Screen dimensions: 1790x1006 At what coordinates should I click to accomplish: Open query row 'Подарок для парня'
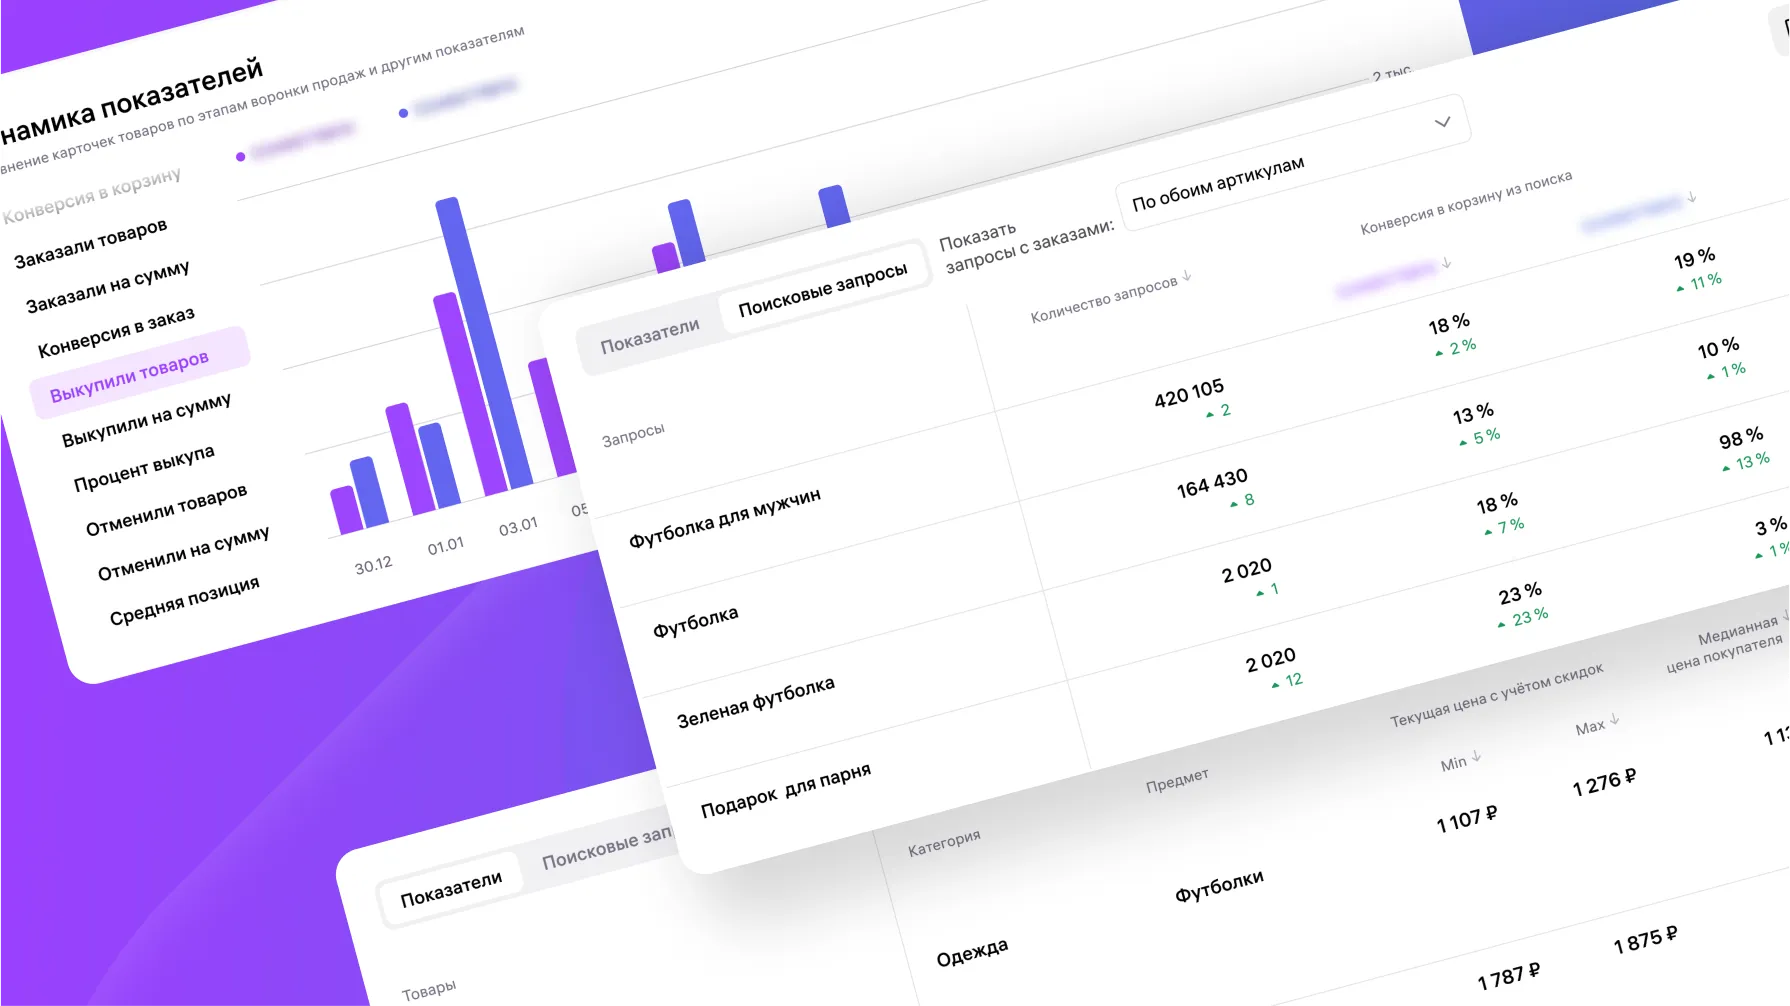[x=785, y=790]
